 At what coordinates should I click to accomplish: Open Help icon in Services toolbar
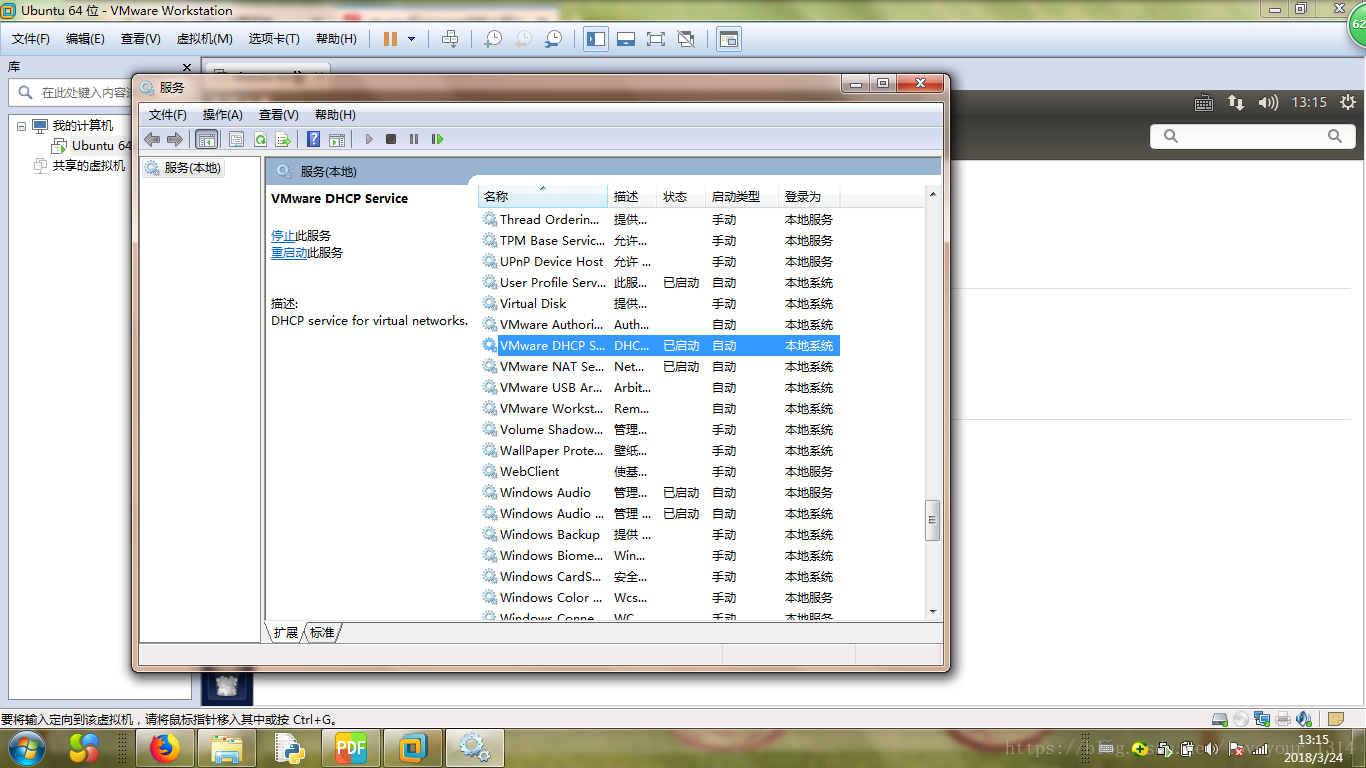[x=313, y=139]
